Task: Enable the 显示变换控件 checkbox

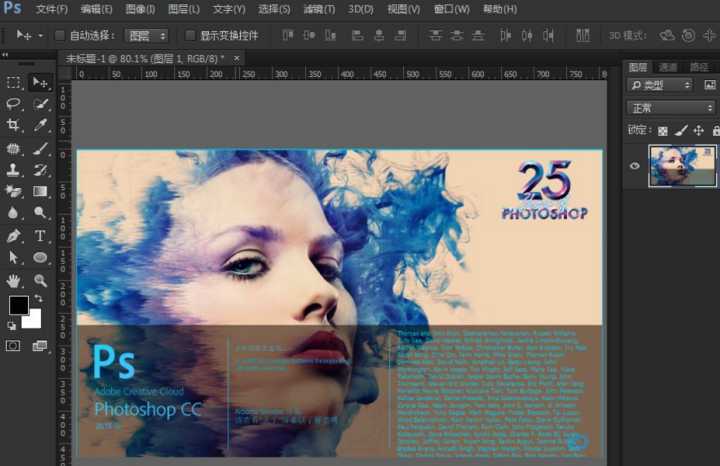Action: coord(190,35)
